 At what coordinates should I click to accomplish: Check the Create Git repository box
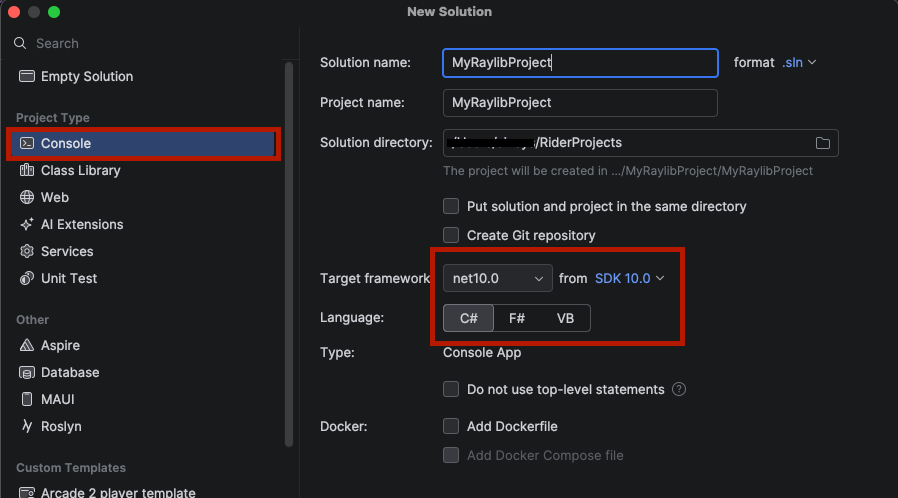[x=451, y=235]
